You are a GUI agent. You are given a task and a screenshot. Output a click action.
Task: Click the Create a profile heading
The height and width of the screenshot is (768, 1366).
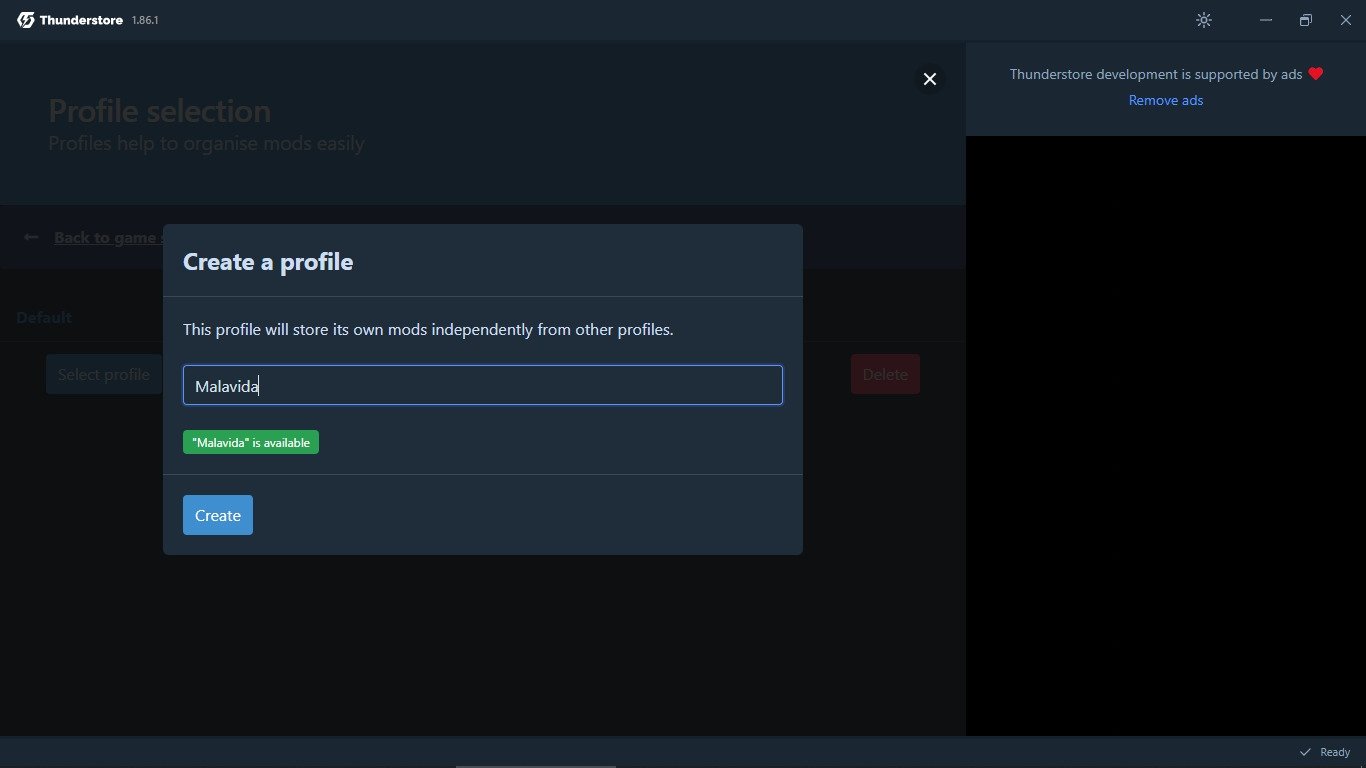pyautogui.click(x=268, y=262)
